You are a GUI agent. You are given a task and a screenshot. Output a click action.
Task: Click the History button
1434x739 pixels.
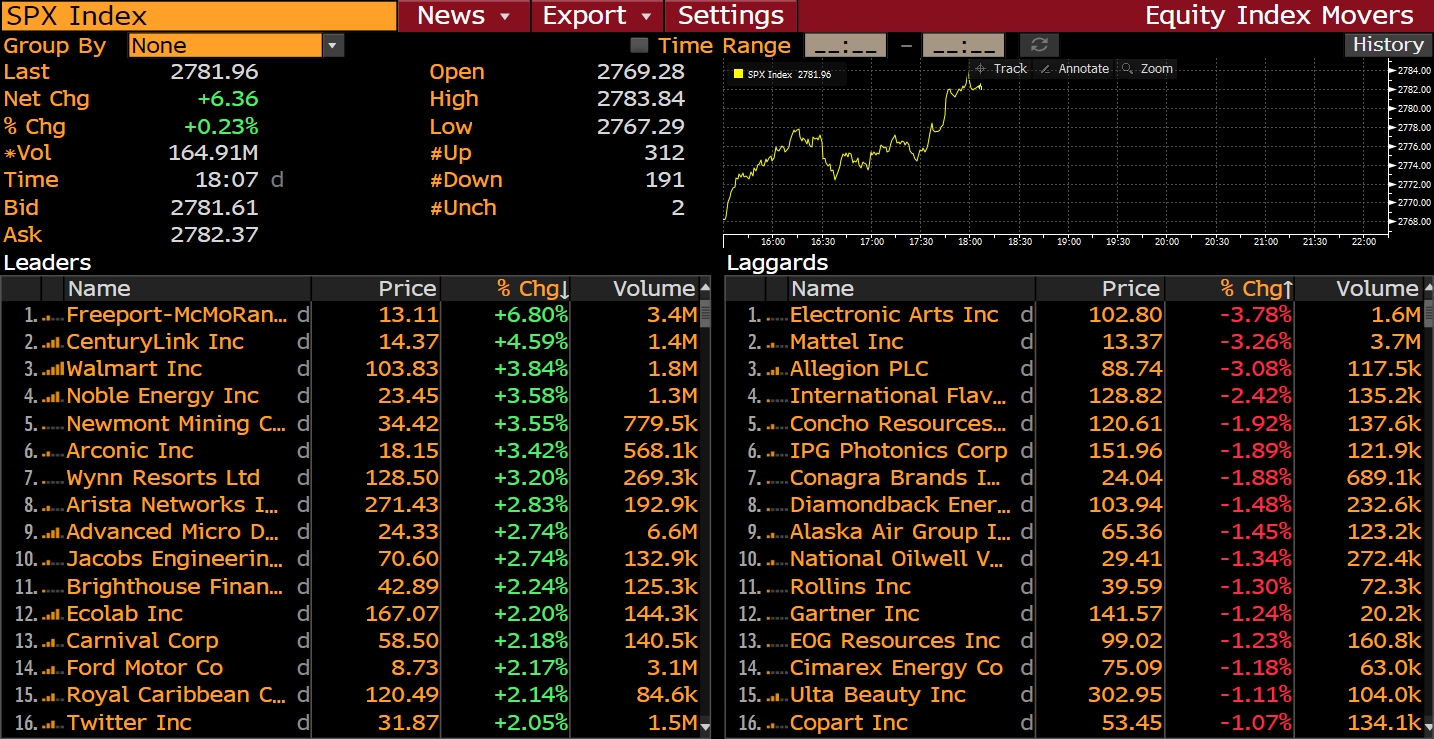[x=1387, y=45]
